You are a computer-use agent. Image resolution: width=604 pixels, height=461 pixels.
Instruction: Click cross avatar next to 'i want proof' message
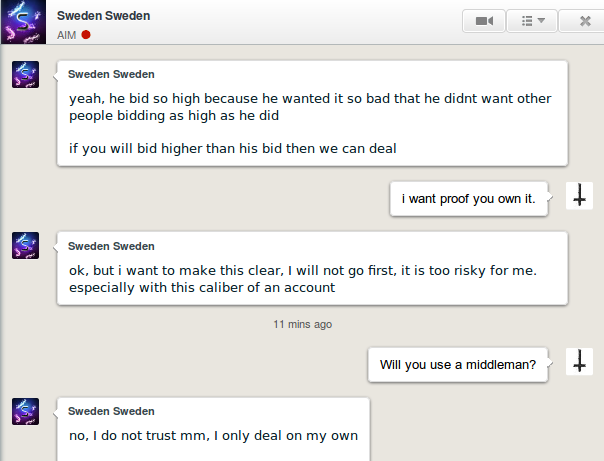click(579, 196)
